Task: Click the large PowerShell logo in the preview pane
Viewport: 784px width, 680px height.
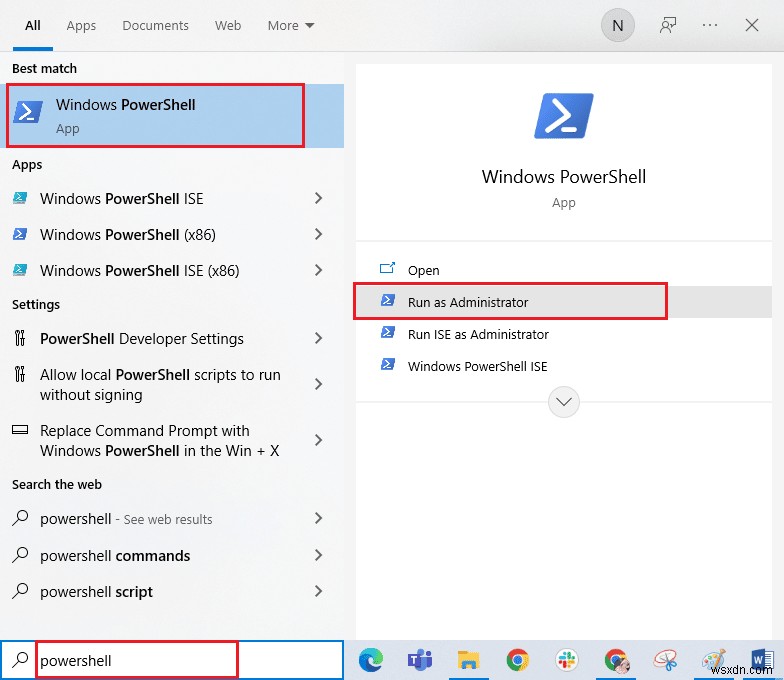Action: pyautogui.click(x=564, y=116)
